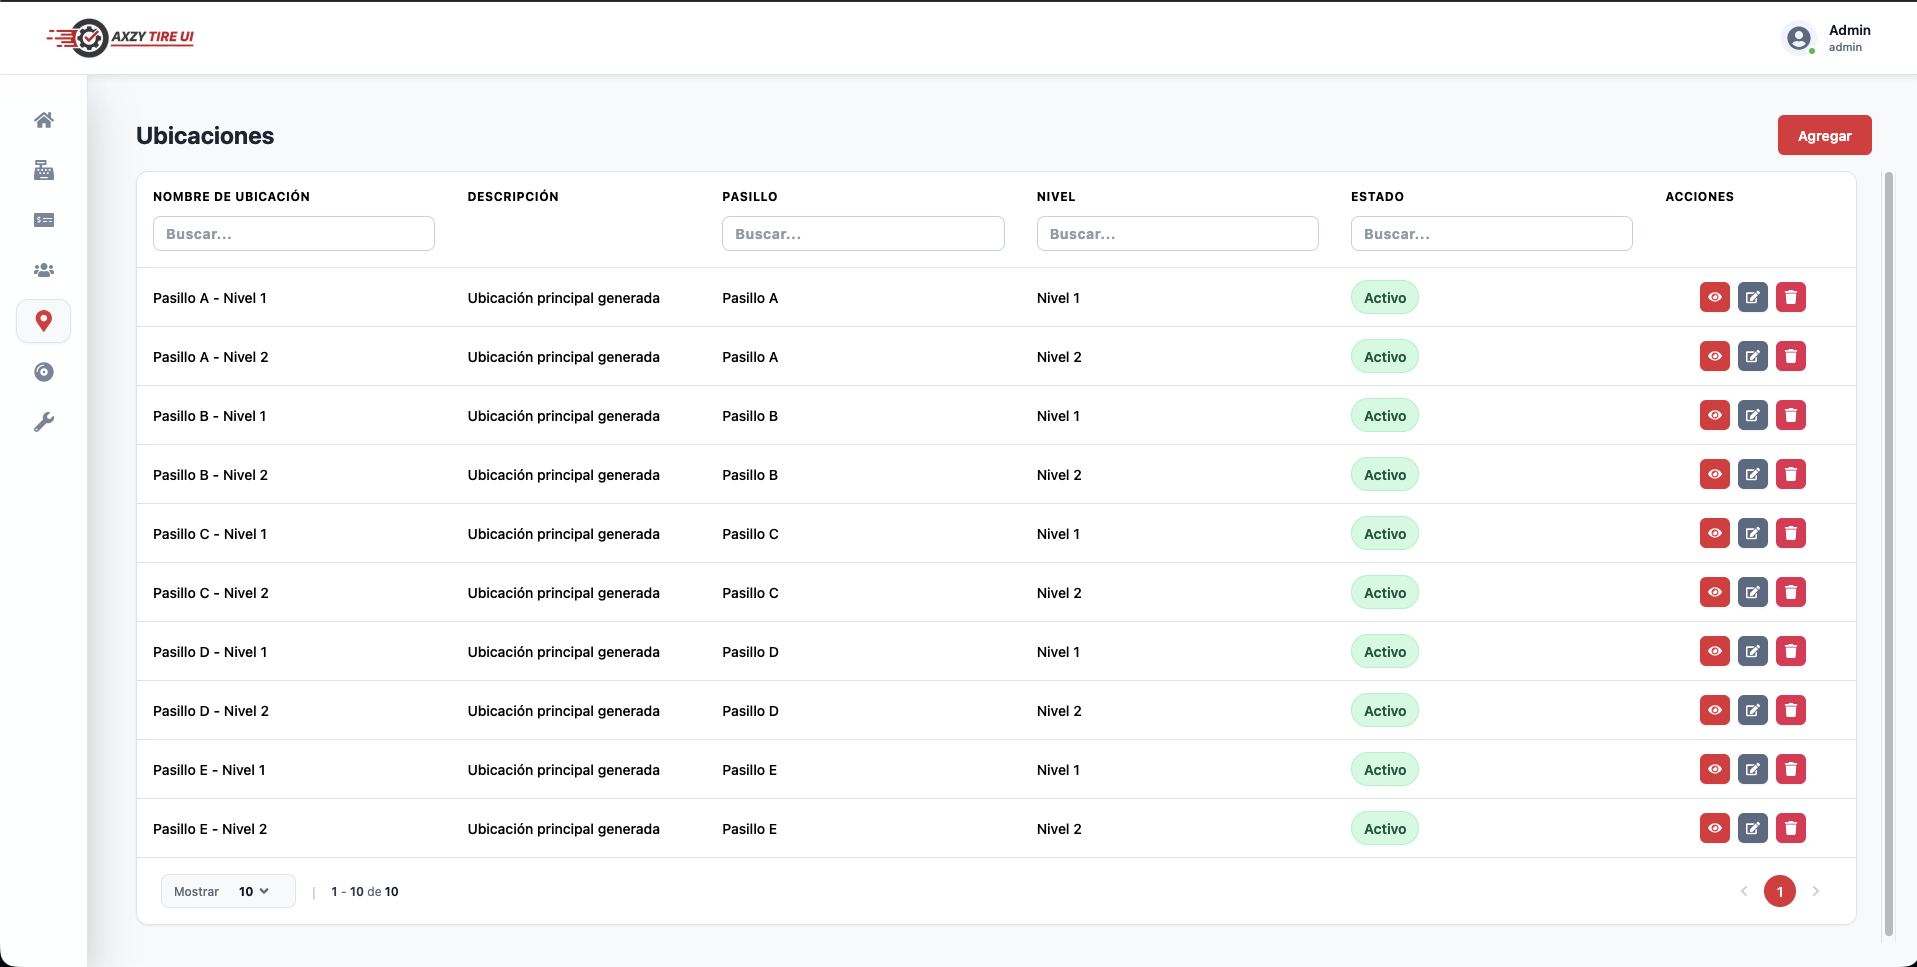Show details for Pasillo E - Nivel 1
The height and width of the screenshot is (967, 1917).
click(1714, 769)
